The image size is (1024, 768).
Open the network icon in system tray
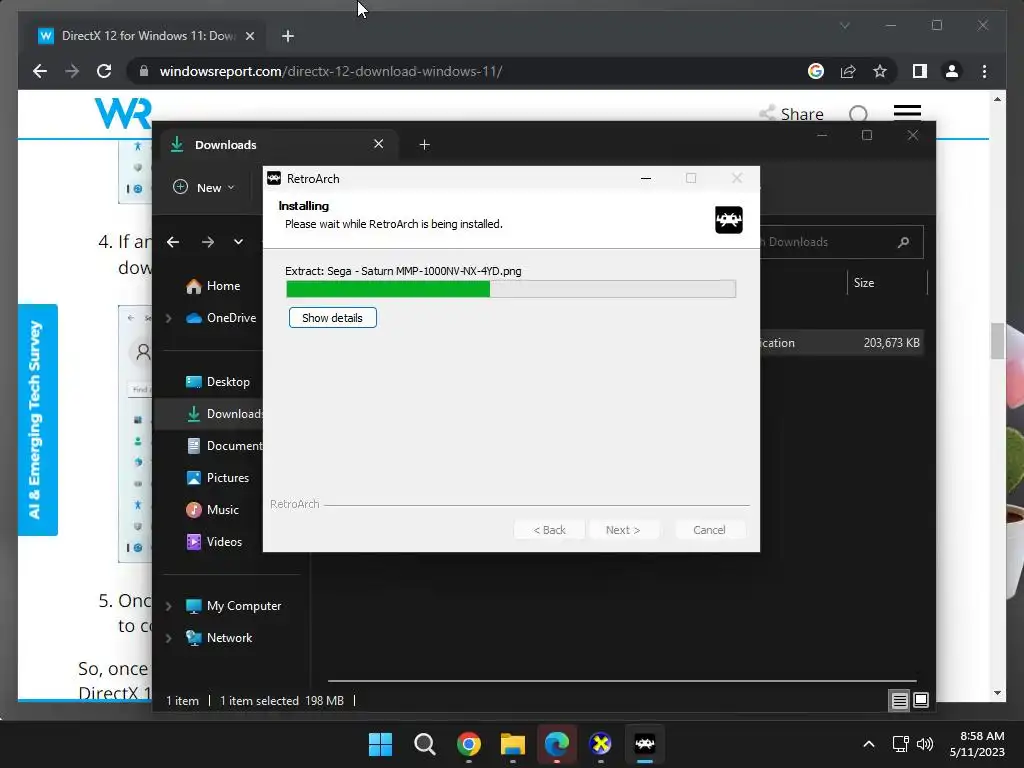point(901,744)
